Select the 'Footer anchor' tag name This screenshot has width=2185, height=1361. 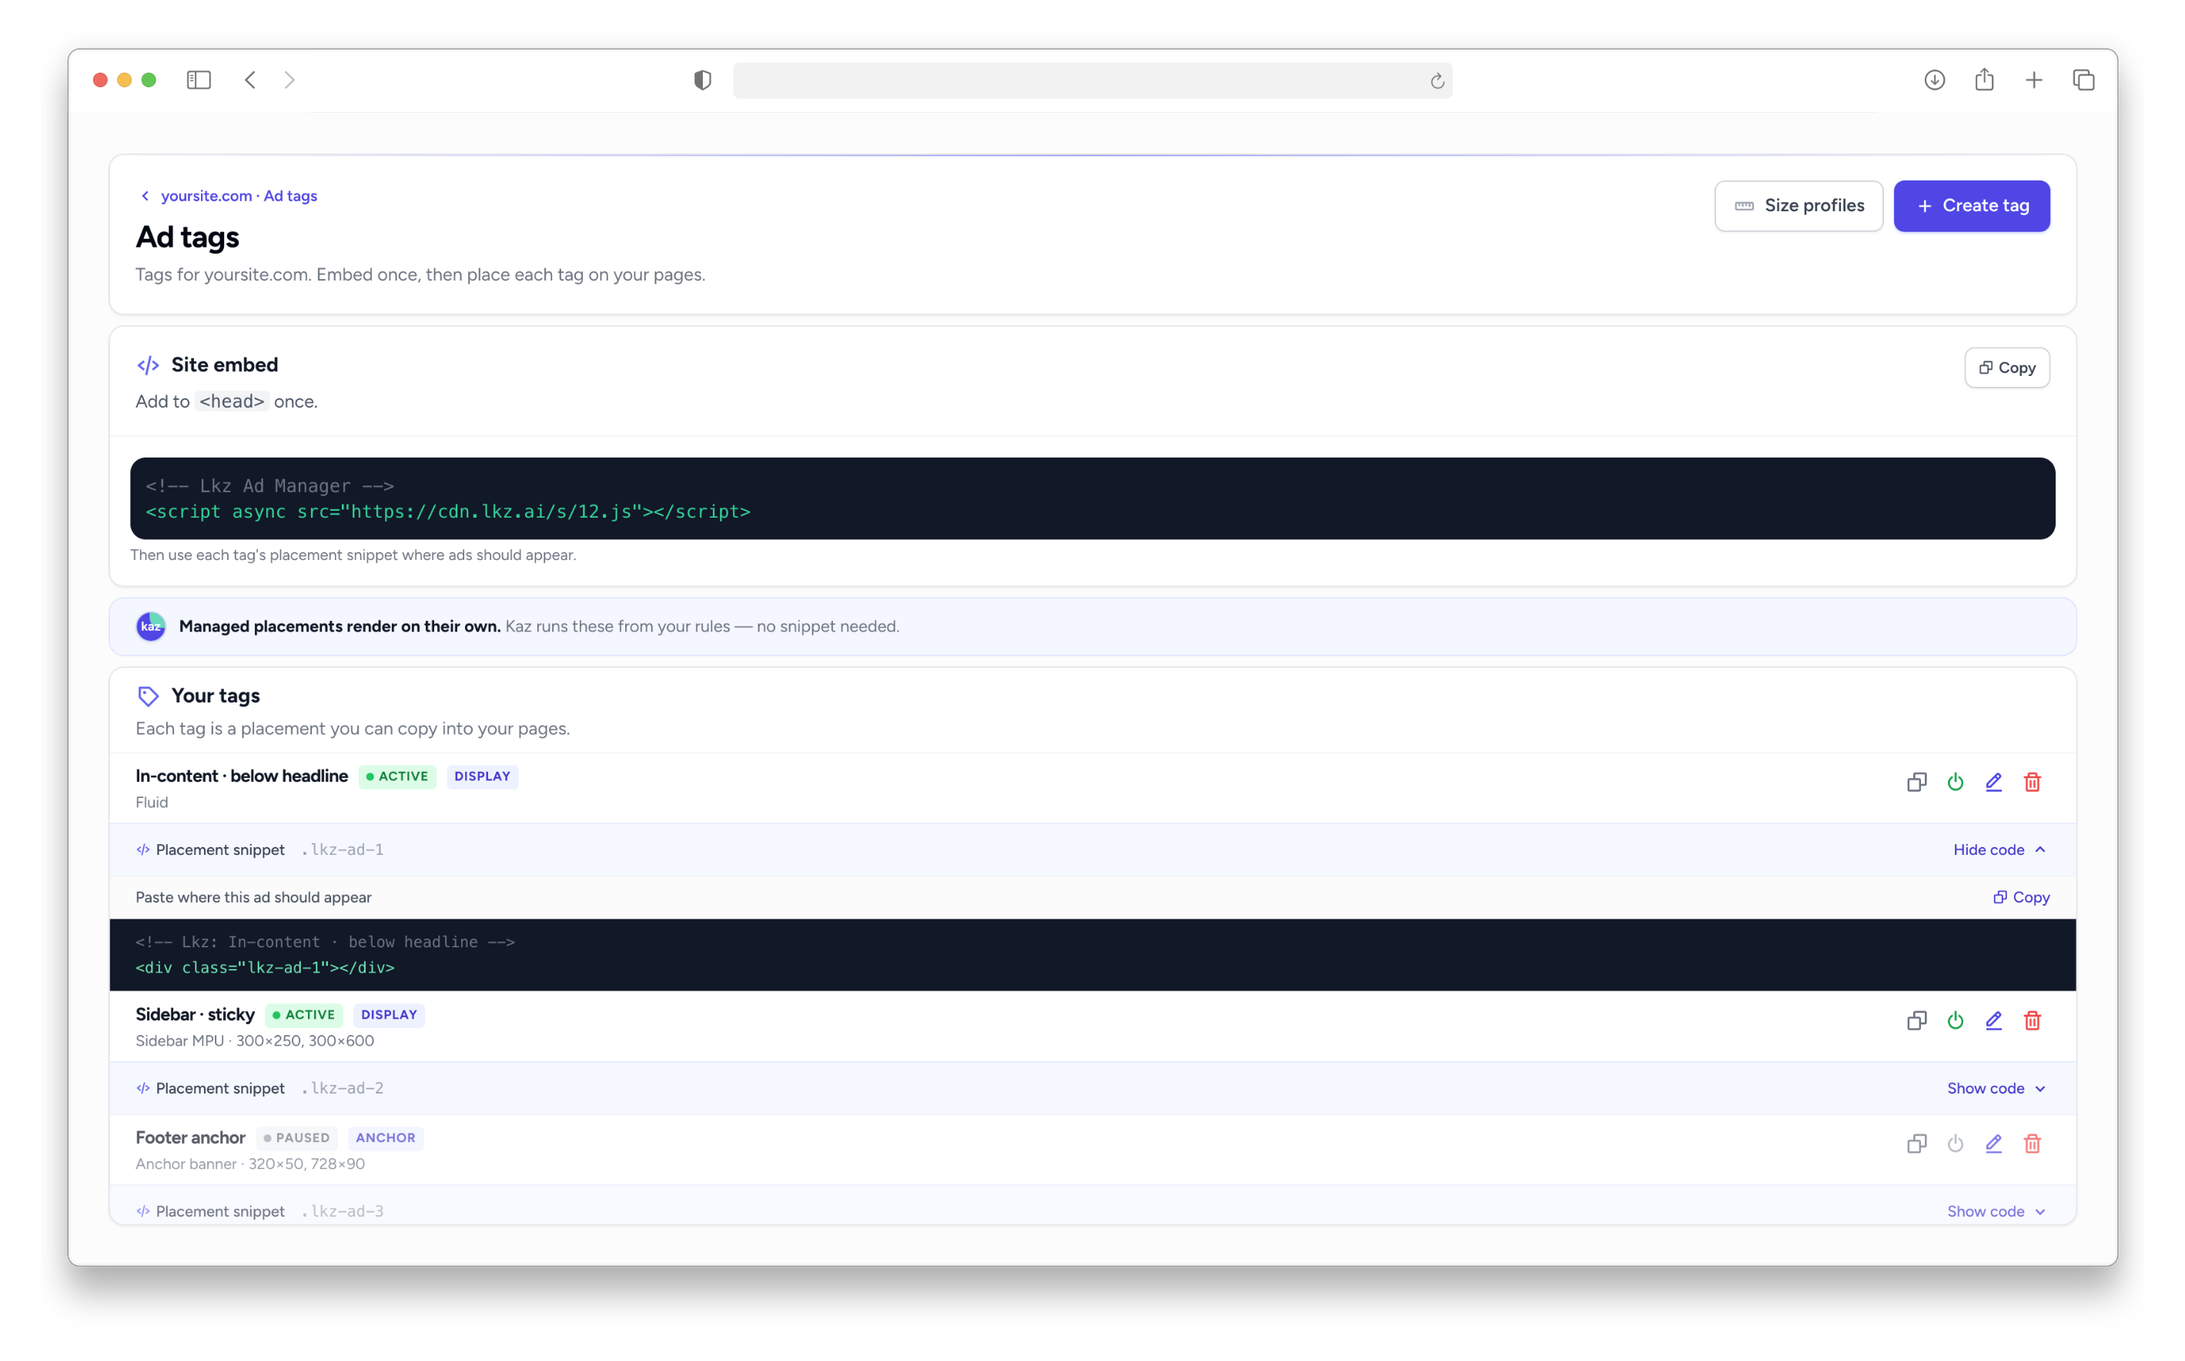pos(190,1137)
